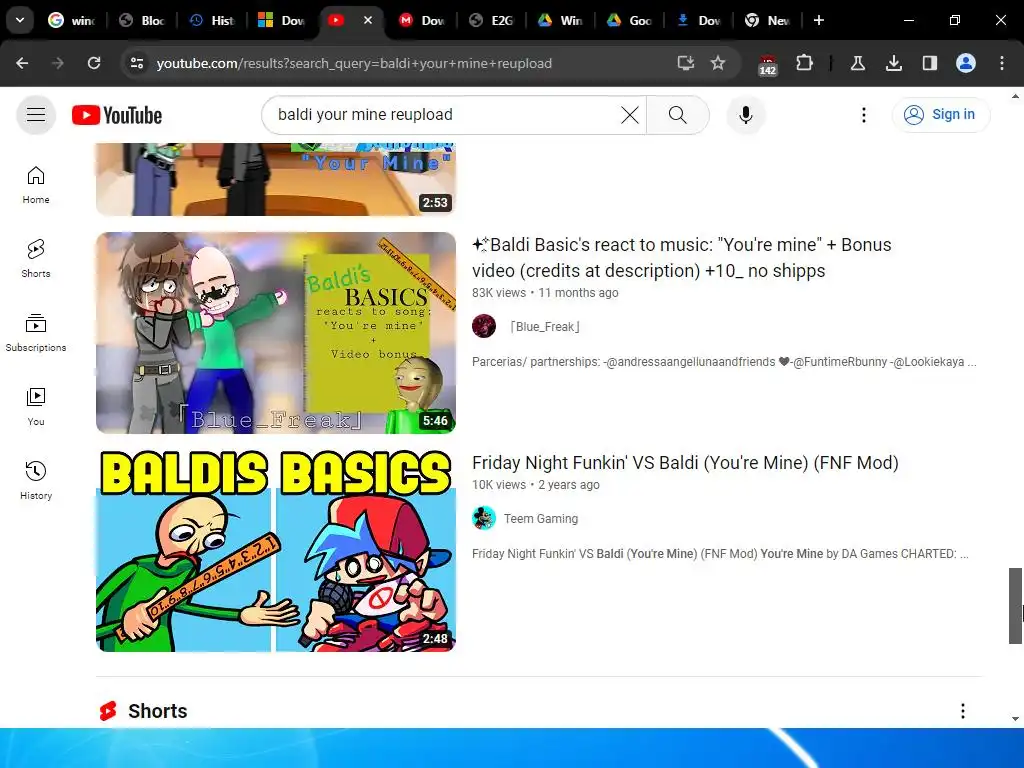The image size is (1024, 768).
Task: Expand the tab search dropdown arrow
Action: point(20,20)
